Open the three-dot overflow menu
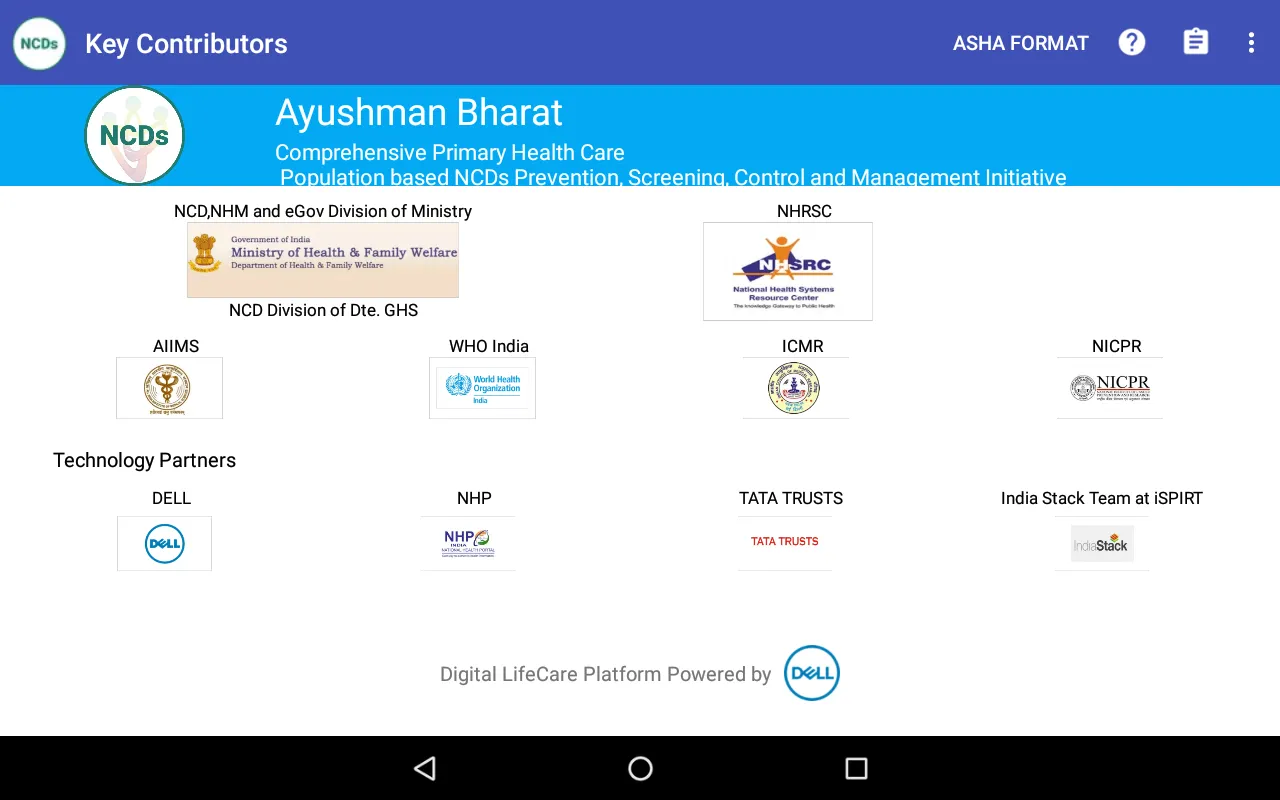Image resolution: width=1280 pixels, height=800 pixels. point(1250,42)
